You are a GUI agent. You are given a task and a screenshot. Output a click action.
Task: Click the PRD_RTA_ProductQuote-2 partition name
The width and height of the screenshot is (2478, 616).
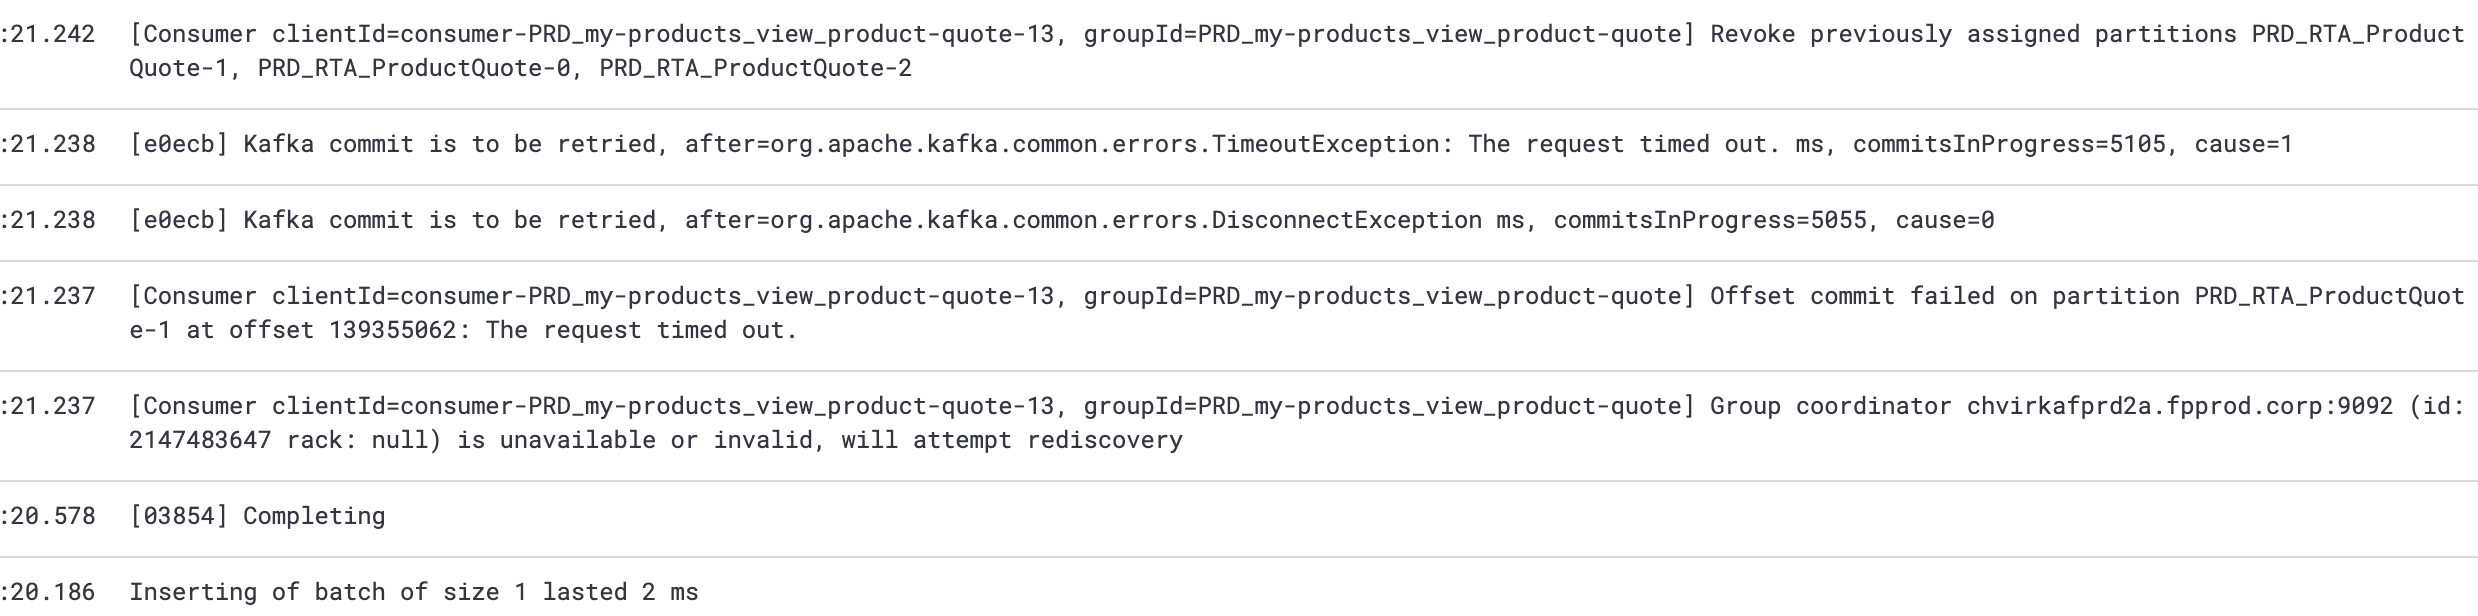[x=755, y=69]
